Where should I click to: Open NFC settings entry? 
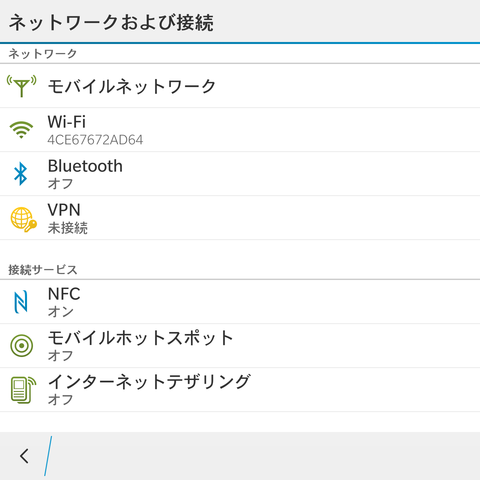click(x=240, y=302)
